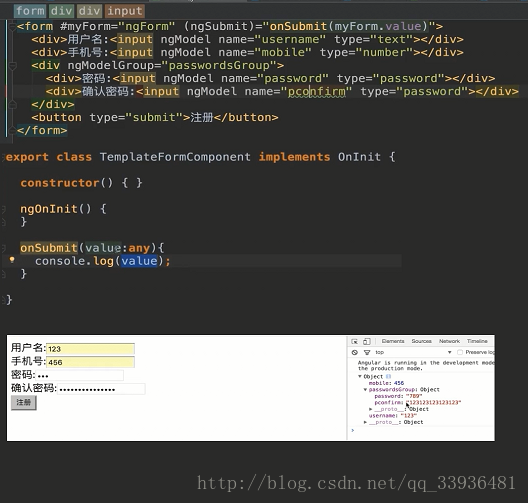Click the username: "123" console property
This screenshot has height=503, width=528.
click(x=393, y=416)
